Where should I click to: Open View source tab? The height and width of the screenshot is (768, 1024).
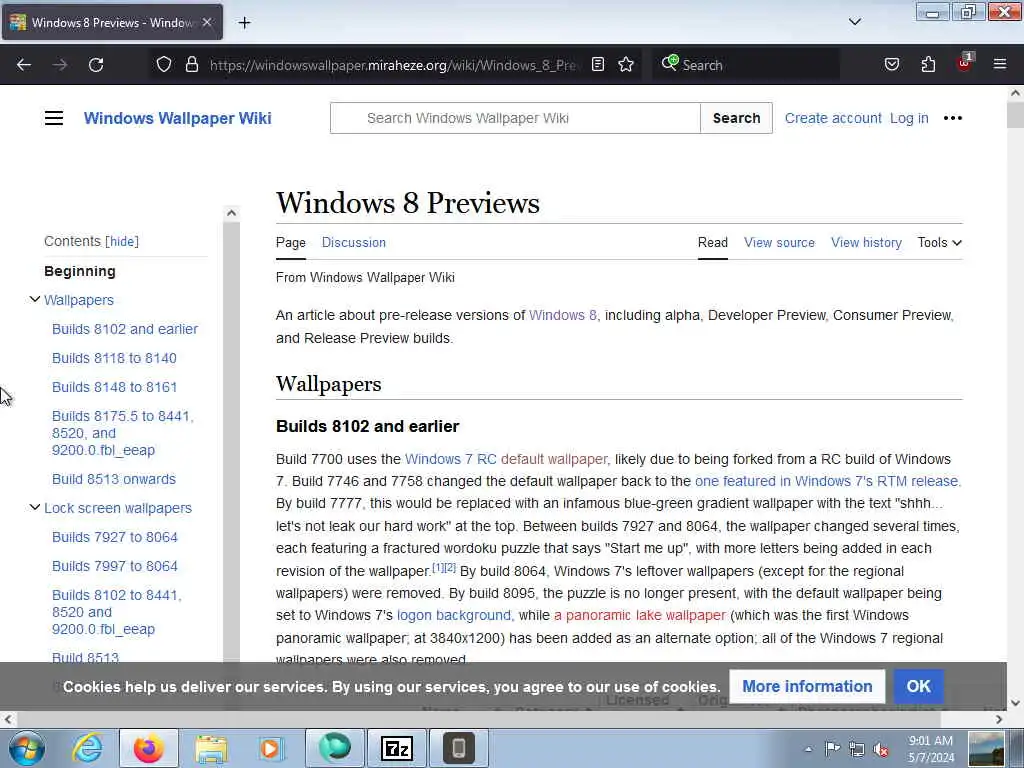779,242
